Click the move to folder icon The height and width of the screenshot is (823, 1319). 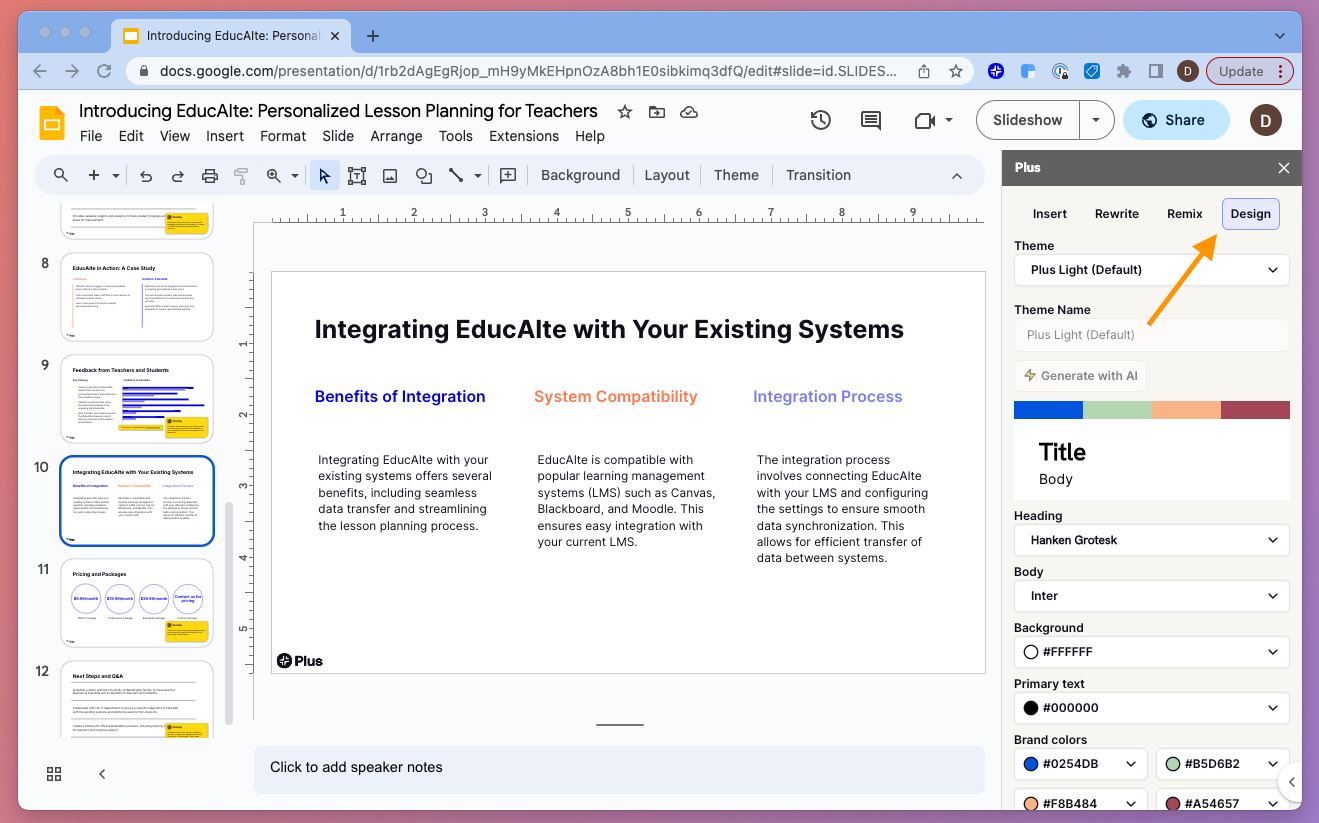pyautogui.click(x=657, y=111)
